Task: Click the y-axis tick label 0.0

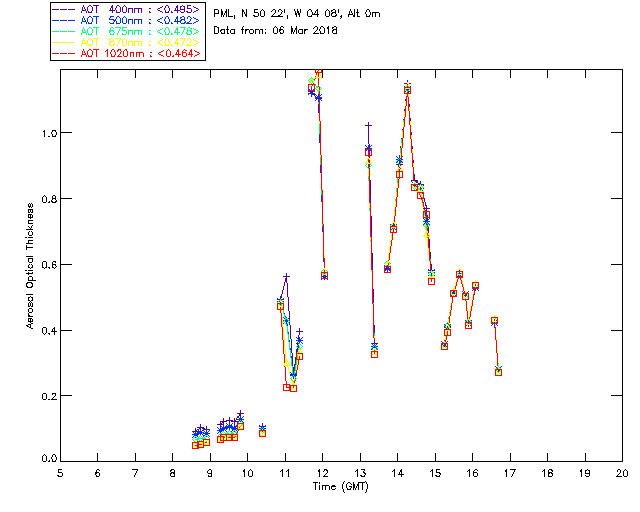Action: click(49, 459)
